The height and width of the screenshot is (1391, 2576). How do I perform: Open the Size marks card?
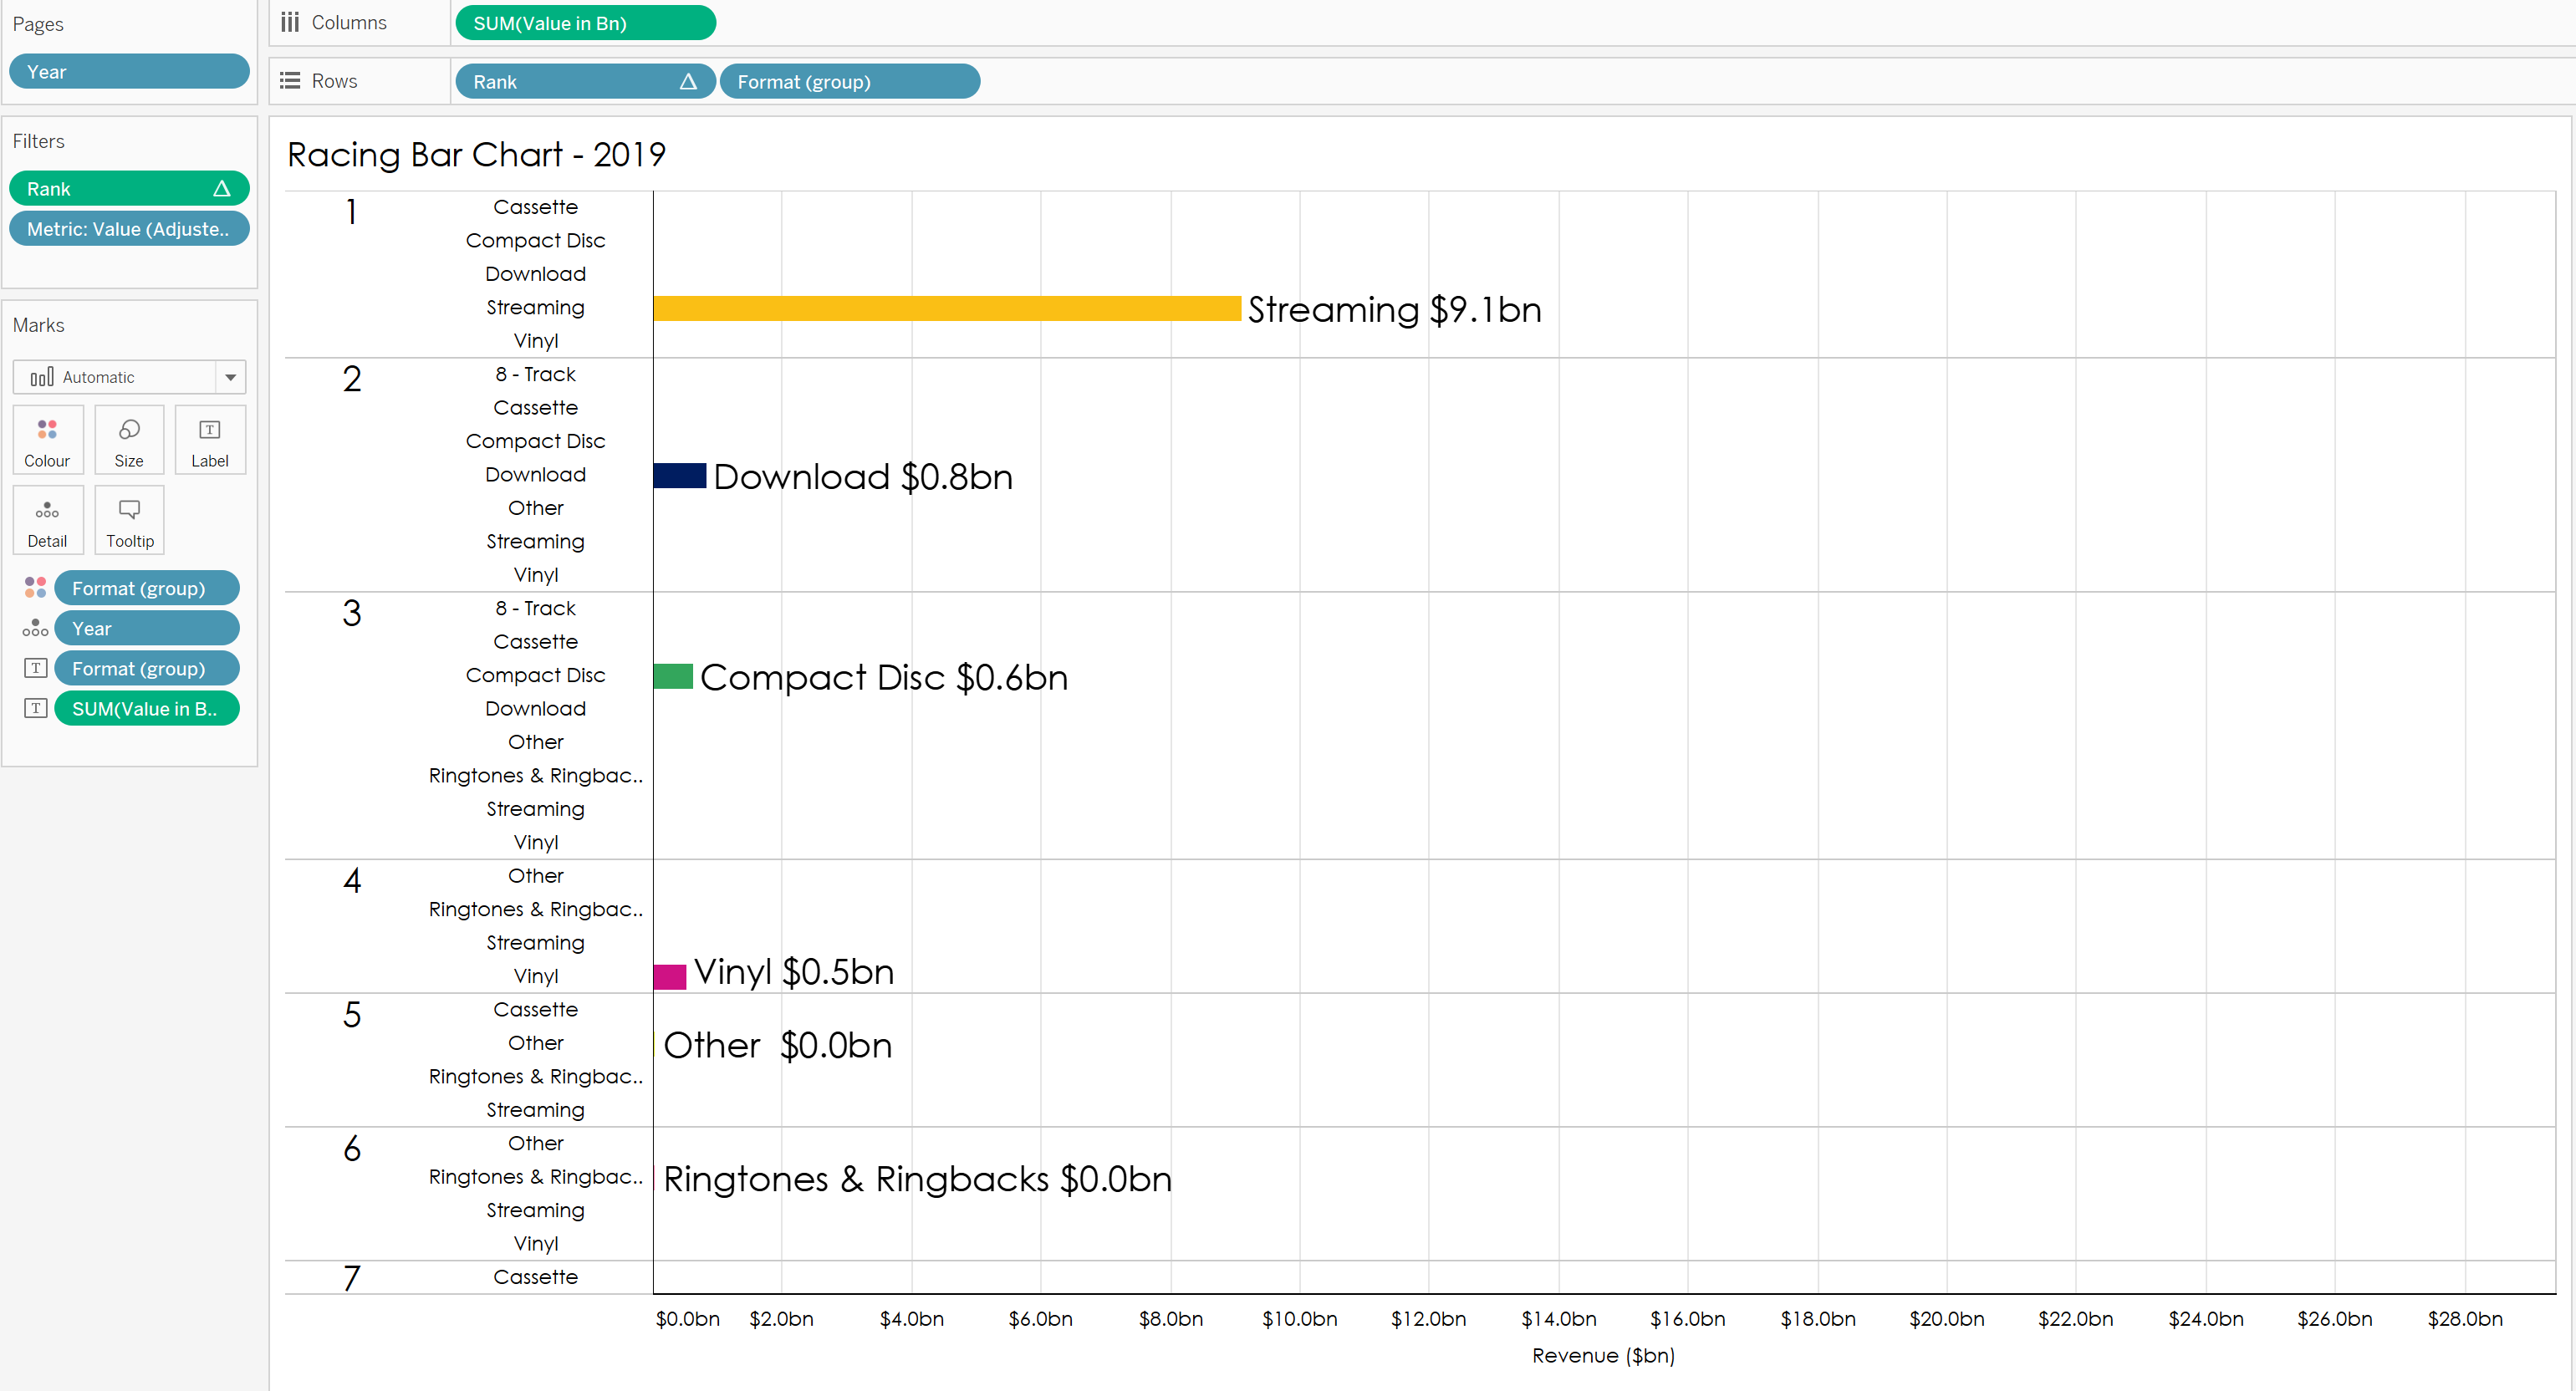point(129,440)
